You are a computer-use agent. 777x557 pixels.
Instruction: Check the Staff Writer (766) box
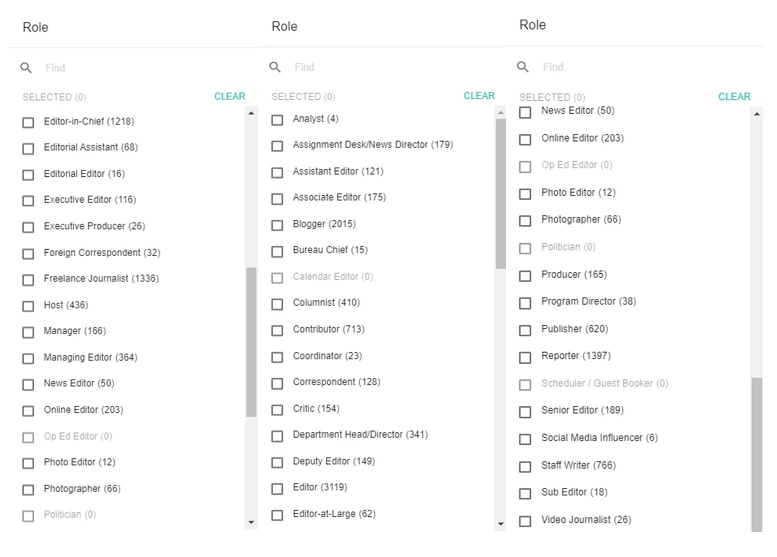(x=525, y=466)
